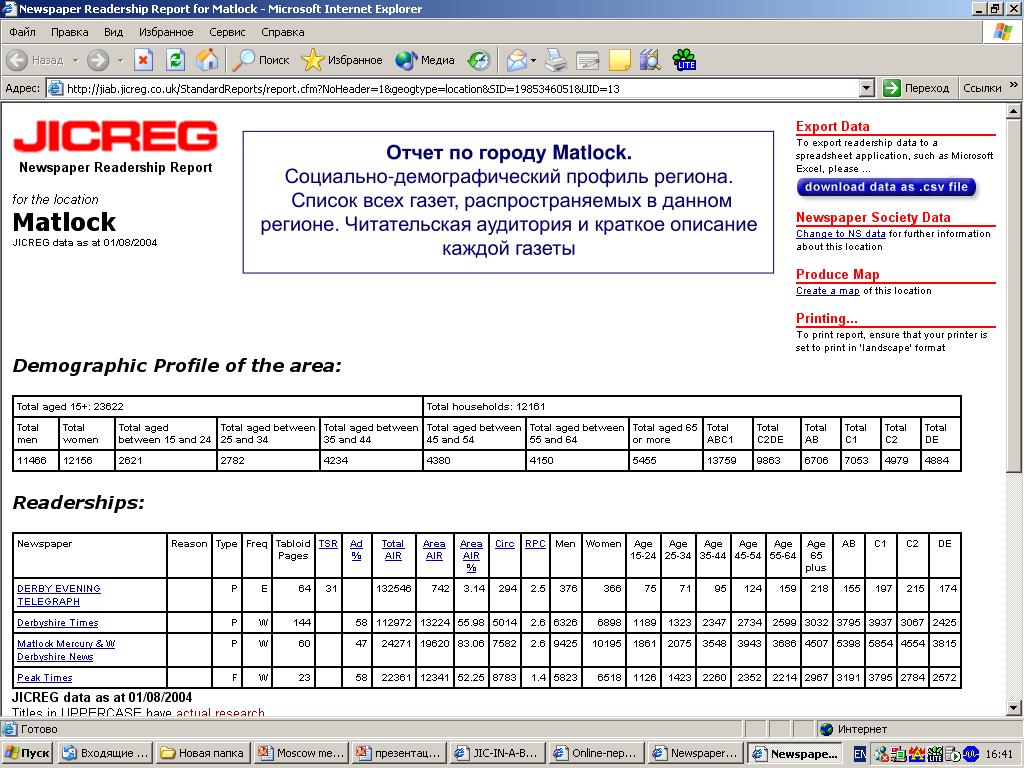1024x768 pixels.
Task: Open the DERBY EVENING TELEGRAPH newspaper link
Action: (59, 595)
